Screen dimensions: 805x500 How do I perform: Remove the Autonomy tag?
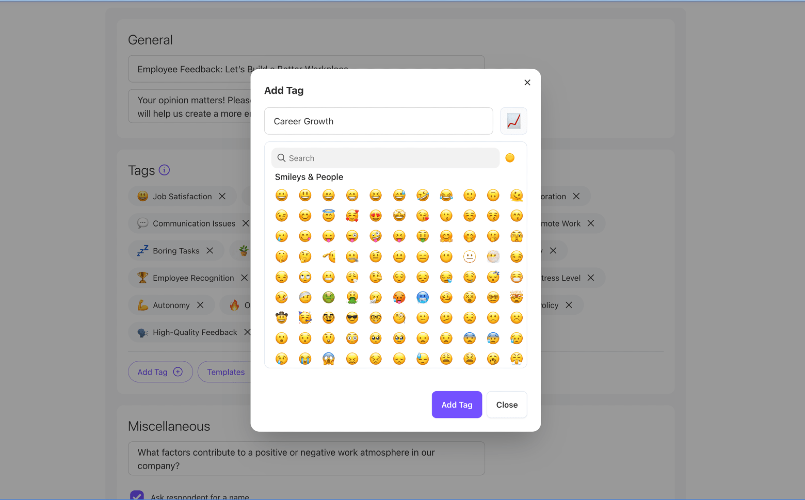click(200, 305)
